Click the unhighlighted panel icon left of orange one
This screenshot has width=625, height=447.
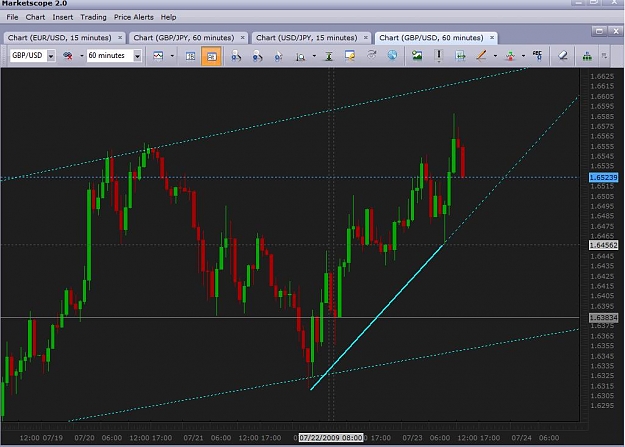click(191, 56)
